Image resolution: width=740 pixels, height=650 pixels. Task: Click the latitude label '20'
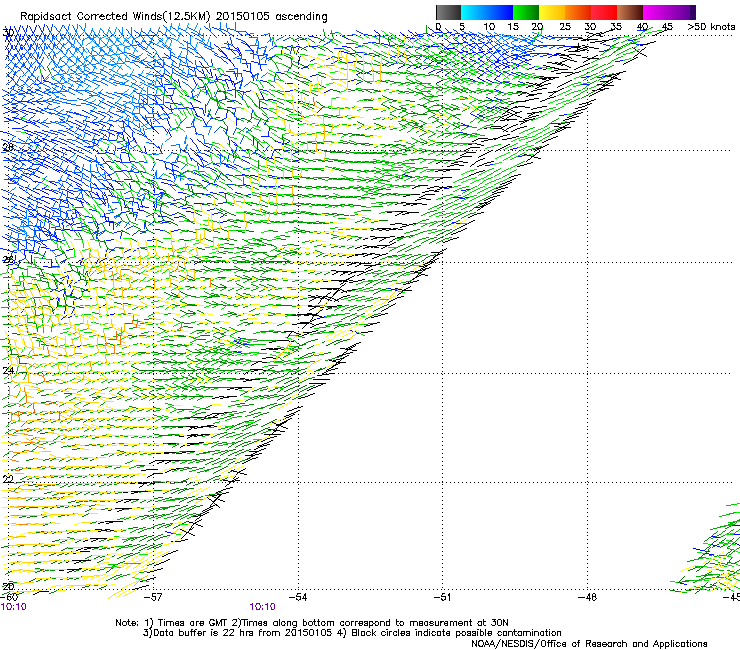[x=8, y=586]
